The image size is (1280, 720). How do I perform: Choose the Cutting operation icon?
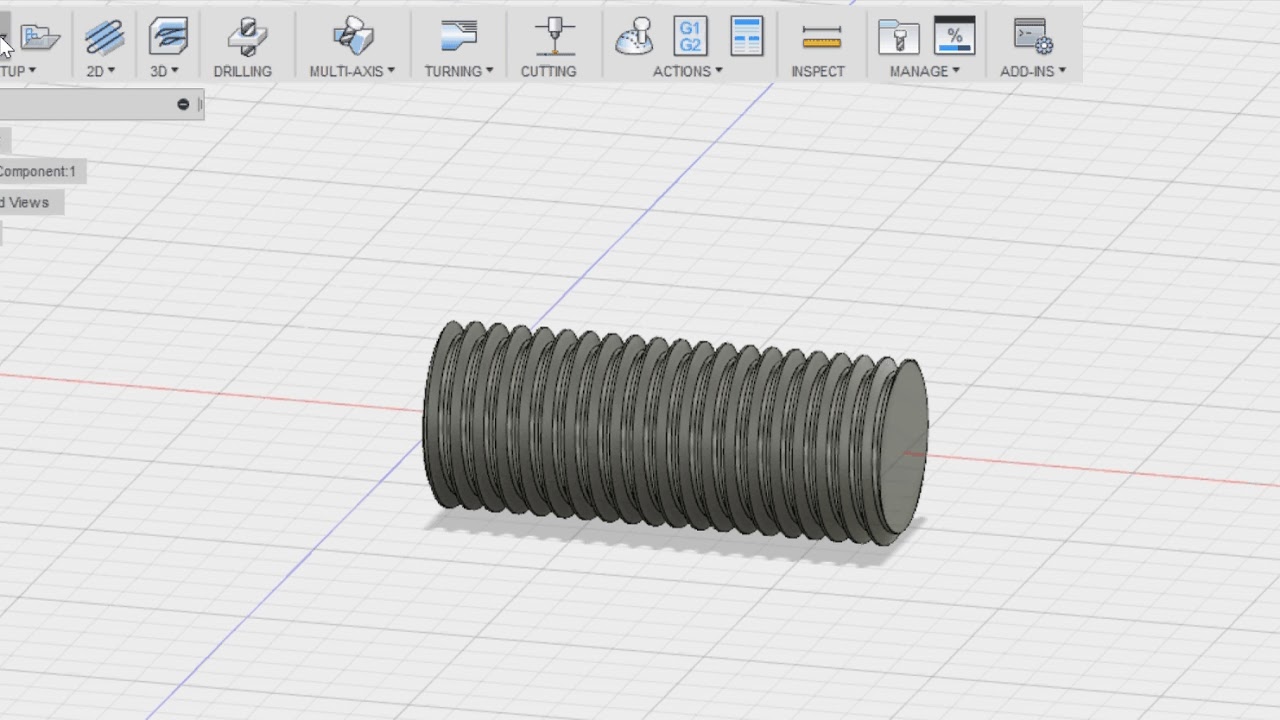554,37
